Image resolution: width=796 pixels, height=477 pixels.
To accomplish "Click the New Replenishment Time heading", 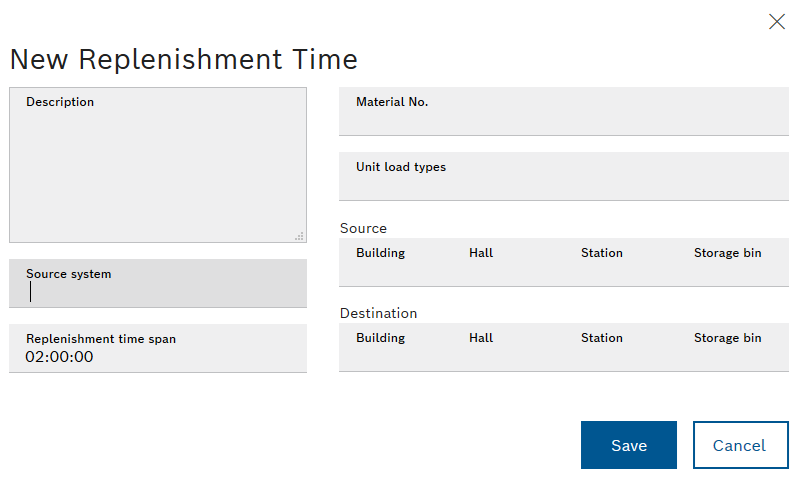I will 184,59.
